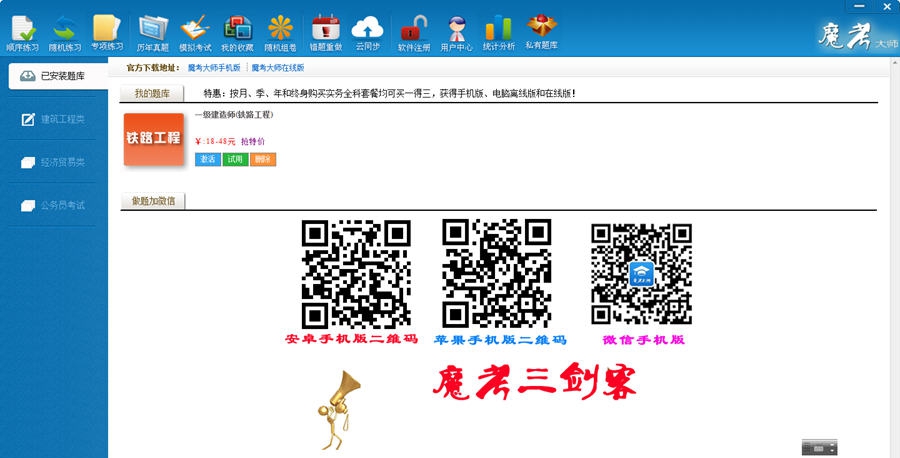Viewport: 900px width, 458px height.
Task: Open 公务员考试 category in sidebar
Action: pos(53,205)
